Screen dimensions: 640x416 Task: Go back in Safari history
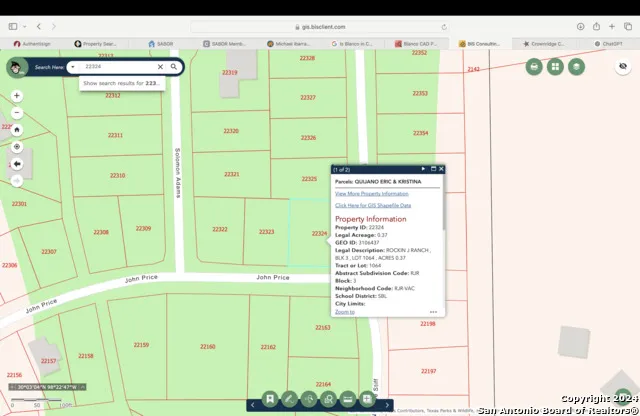tap(39, 27)
